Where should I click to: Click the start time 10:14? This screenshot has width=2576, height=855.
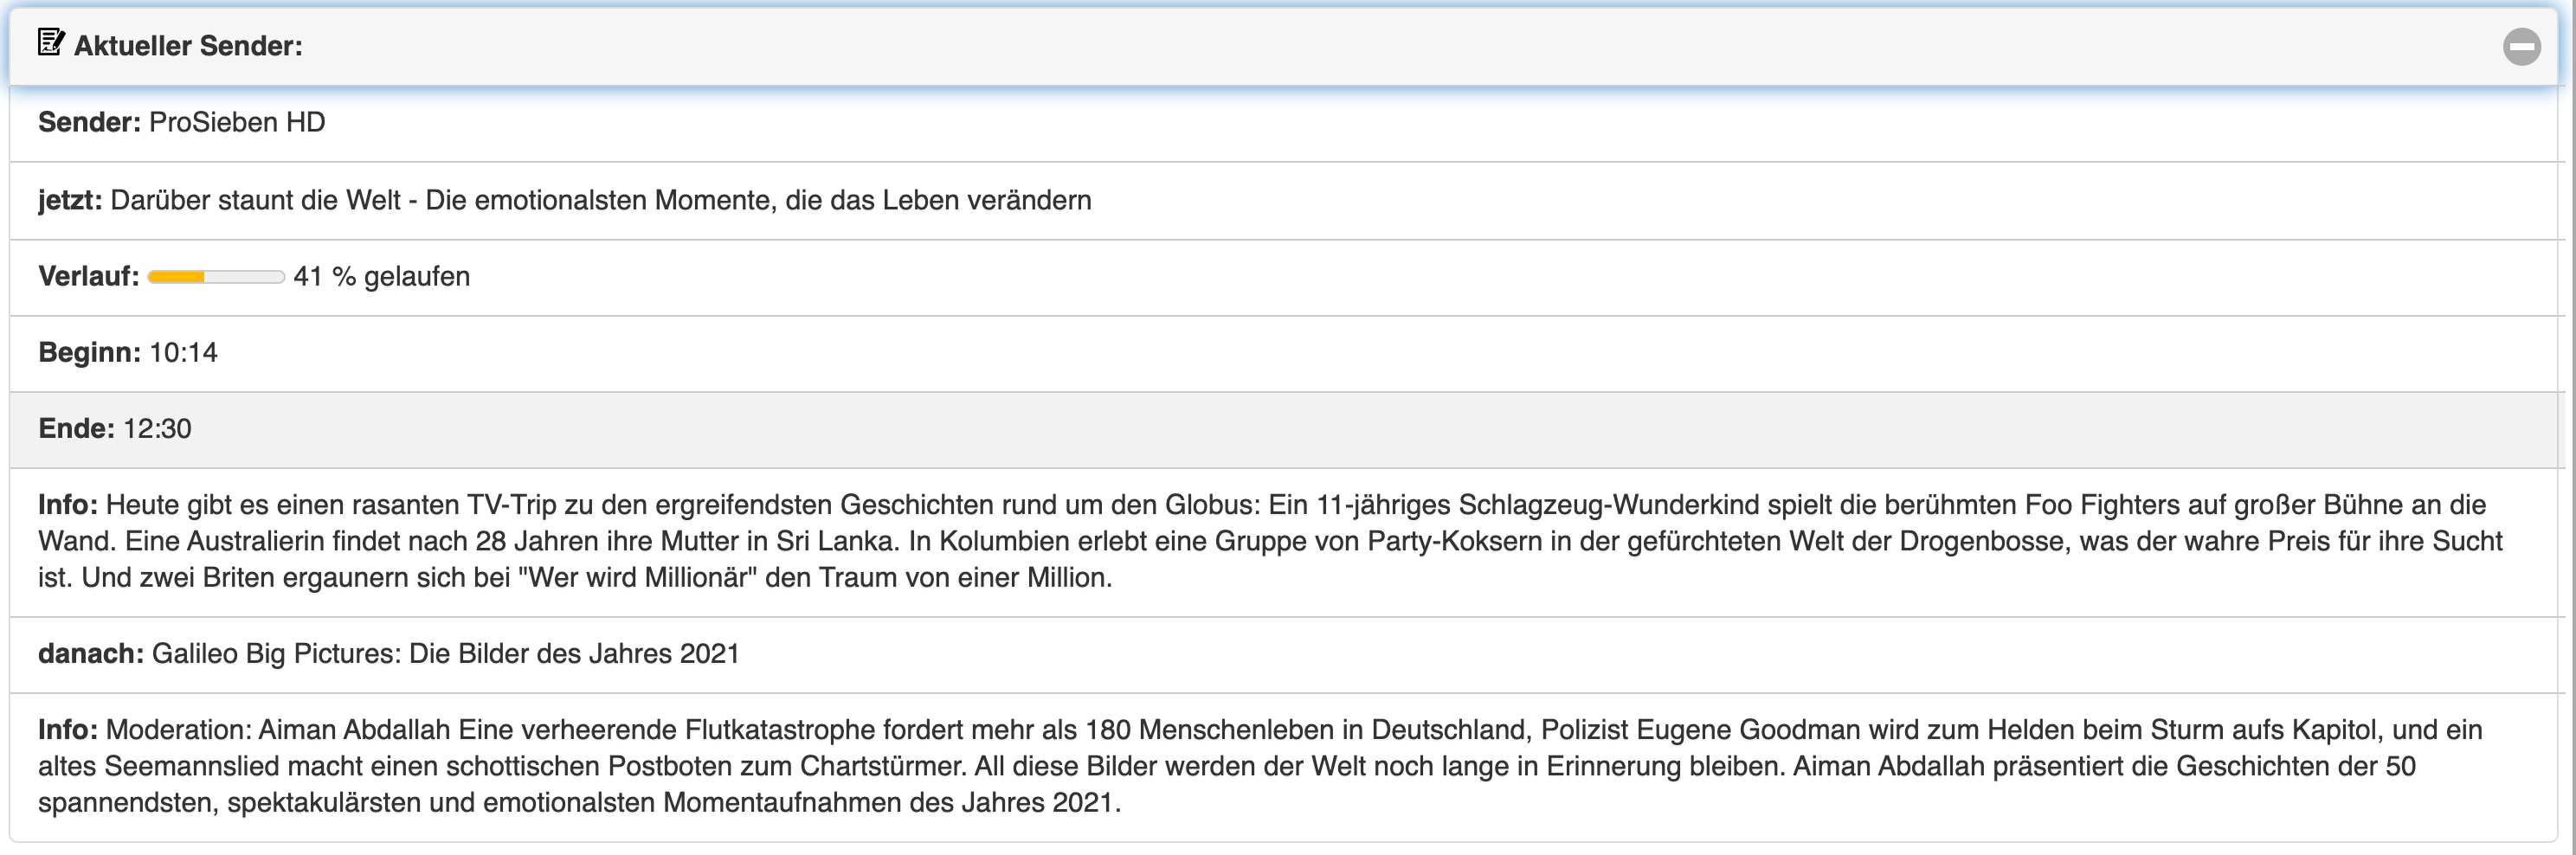pyautogui.click(x=183, y=352)
